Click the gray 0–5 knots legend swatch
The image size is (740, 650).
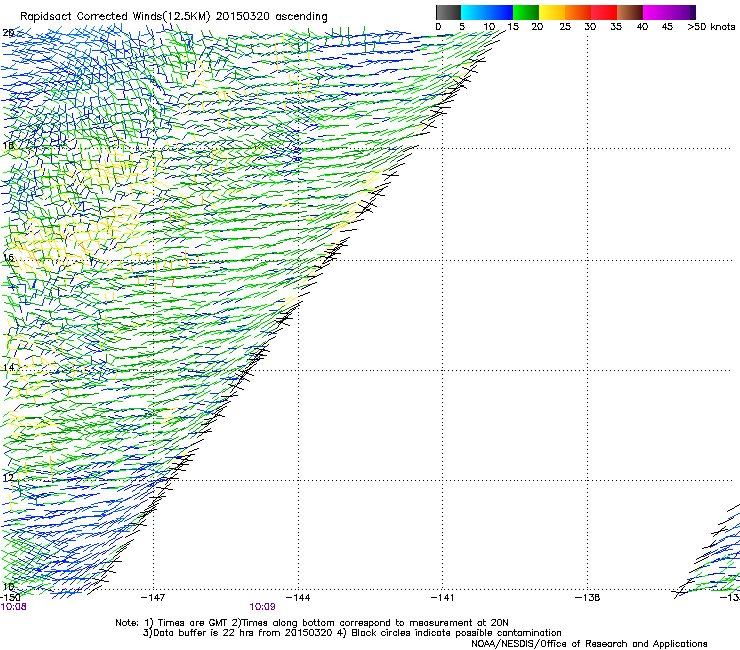pyautogui.click(x=448, y=12)
